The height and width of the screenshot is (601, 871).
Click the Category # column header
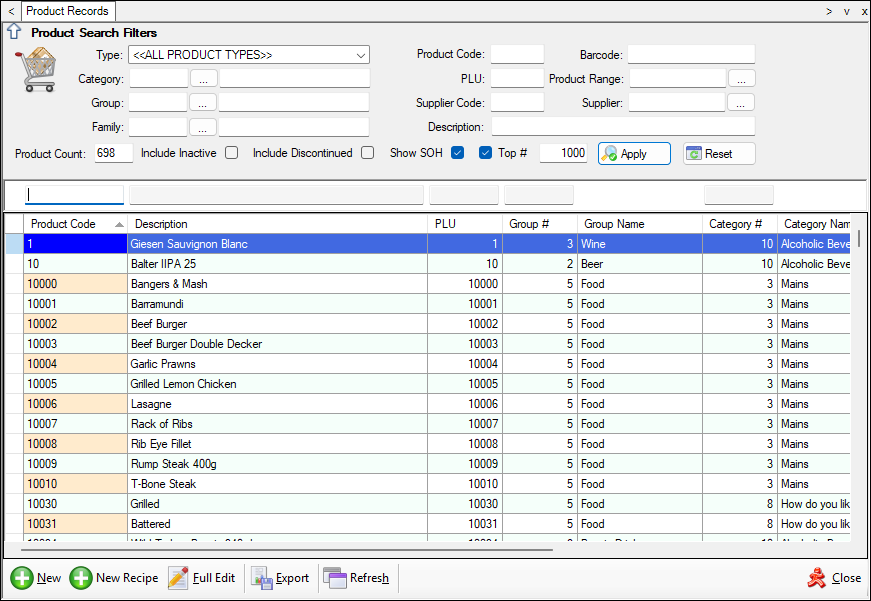point(740,224)
